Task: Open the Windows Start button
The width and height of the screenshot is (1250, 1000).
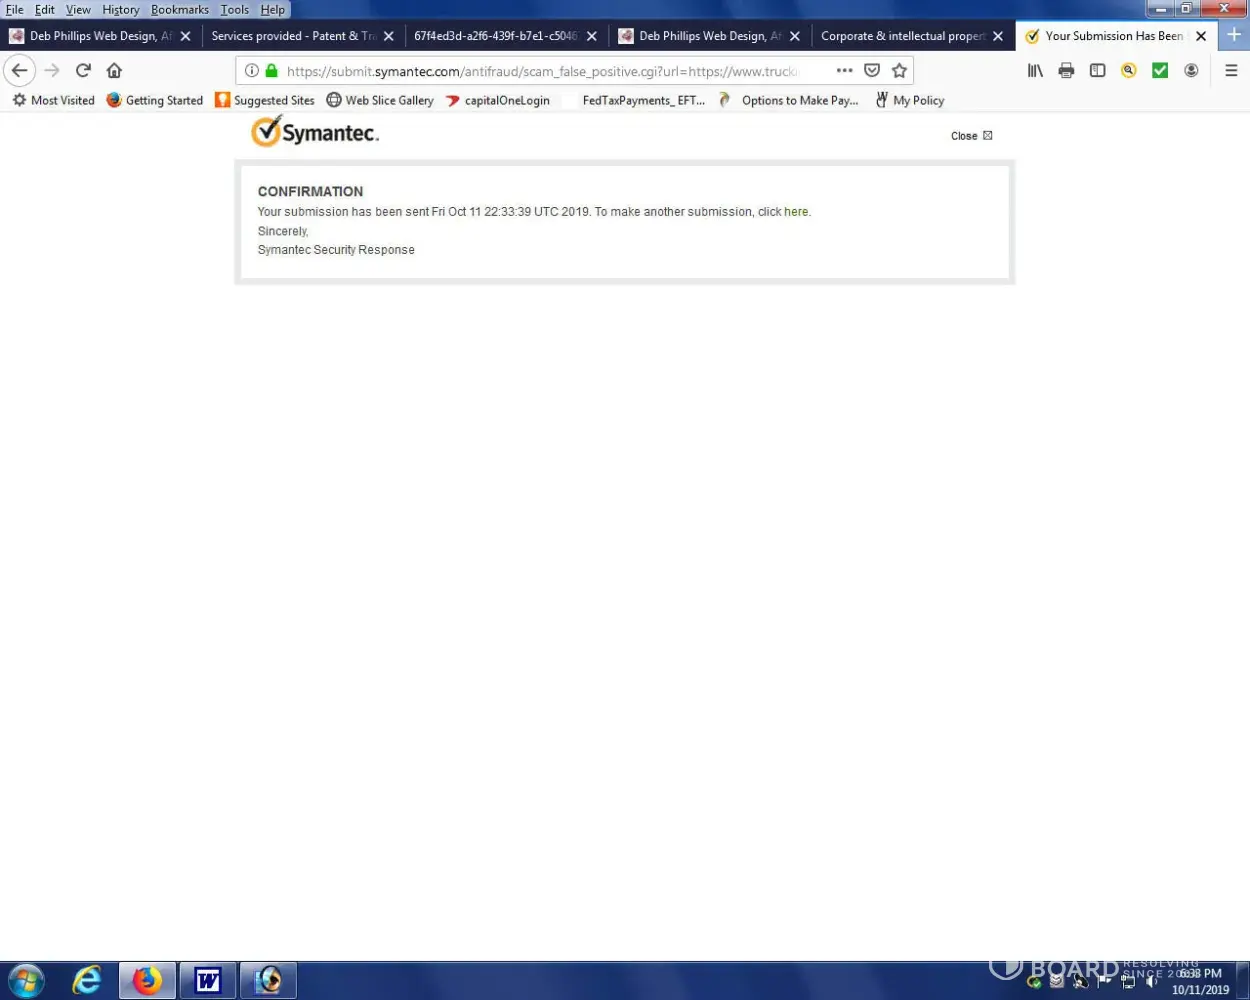Action: [26, 980]
